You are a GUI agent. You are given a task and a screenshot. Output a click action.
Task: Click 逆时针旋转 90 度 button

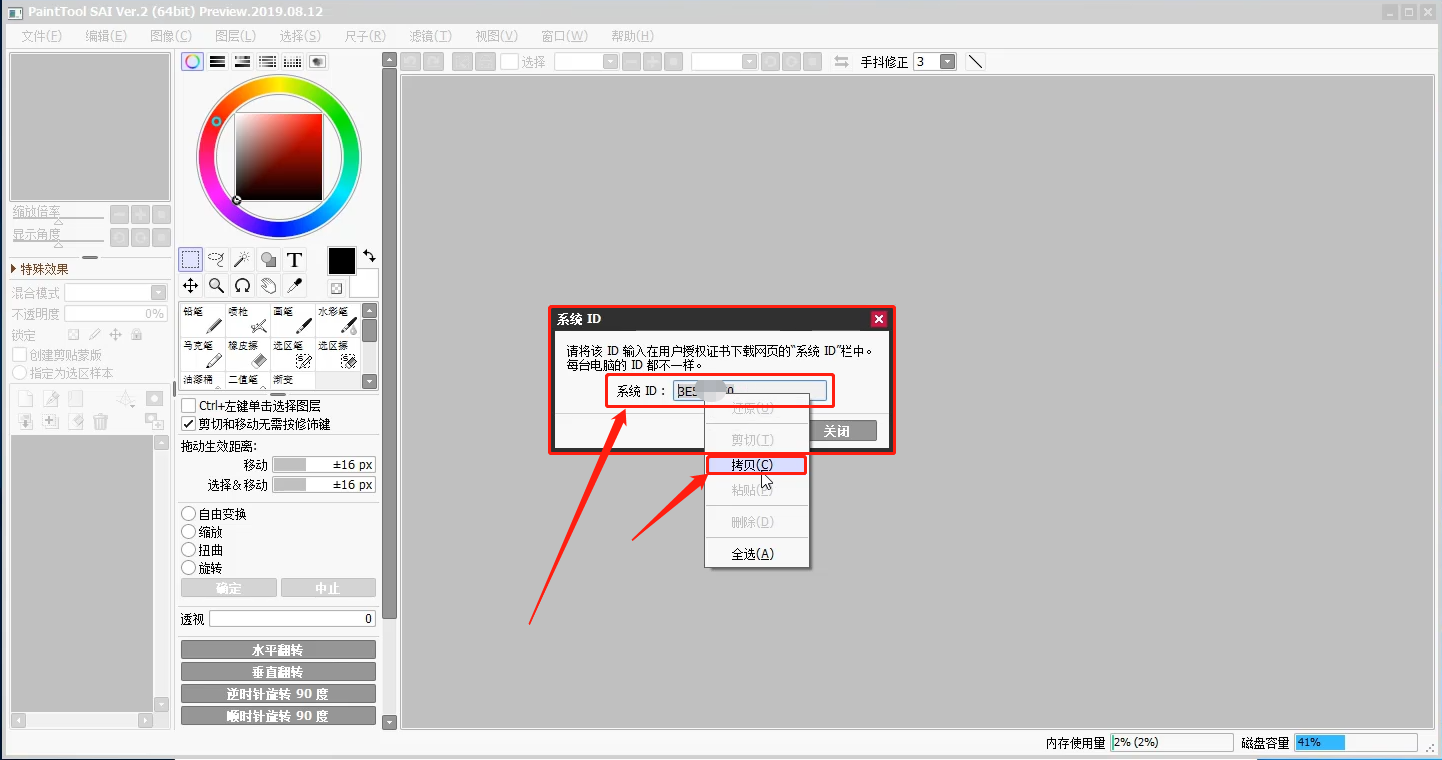click(x=278, y=694)
